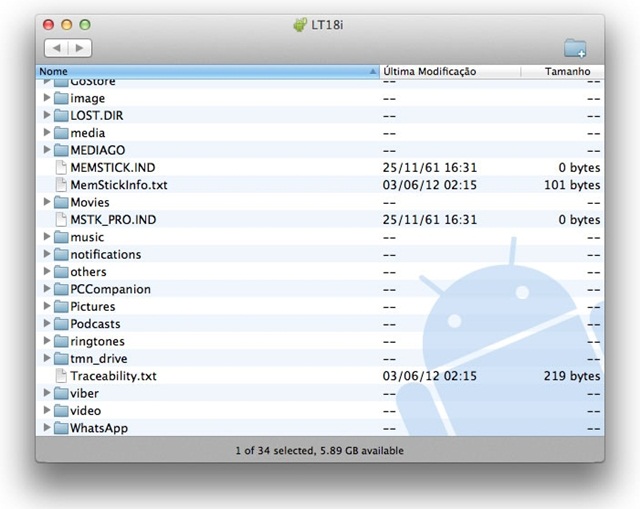
Task: Select the ringtones folder icon
Action: coord(61,341)
